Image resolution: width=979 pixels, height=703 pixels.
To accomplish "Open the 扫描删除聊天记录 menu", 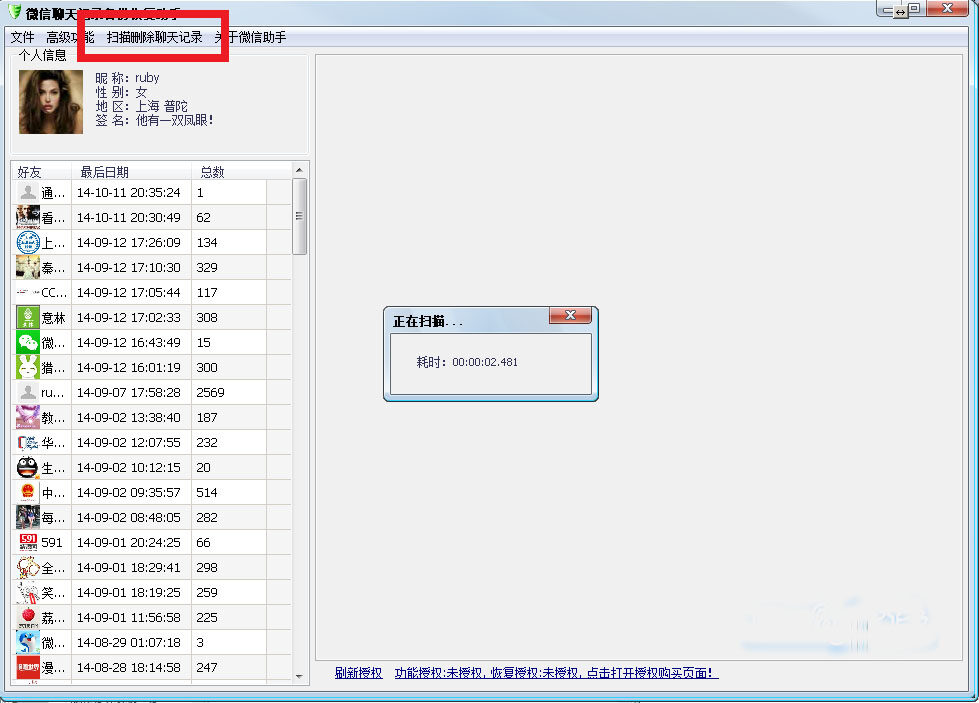I will (x=154, y=37).
